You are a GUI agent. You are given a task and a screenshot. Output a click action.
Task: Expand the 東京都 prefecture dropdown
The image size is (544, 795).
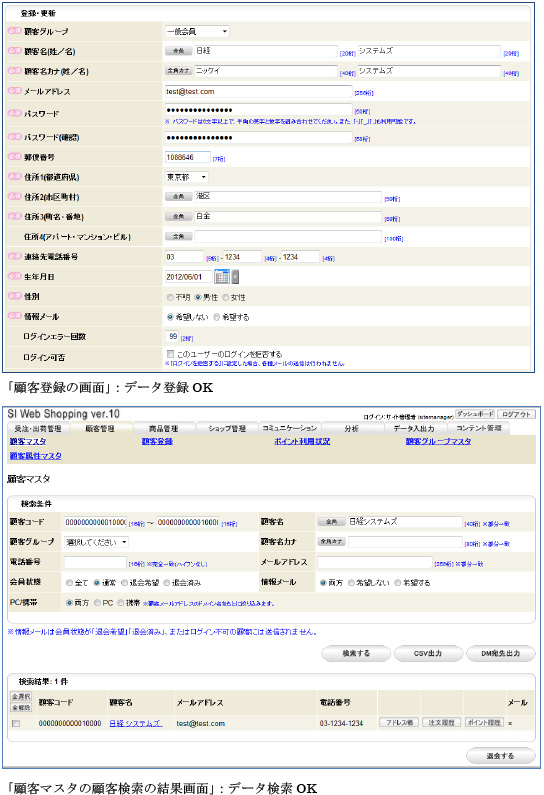click(187, 177)
